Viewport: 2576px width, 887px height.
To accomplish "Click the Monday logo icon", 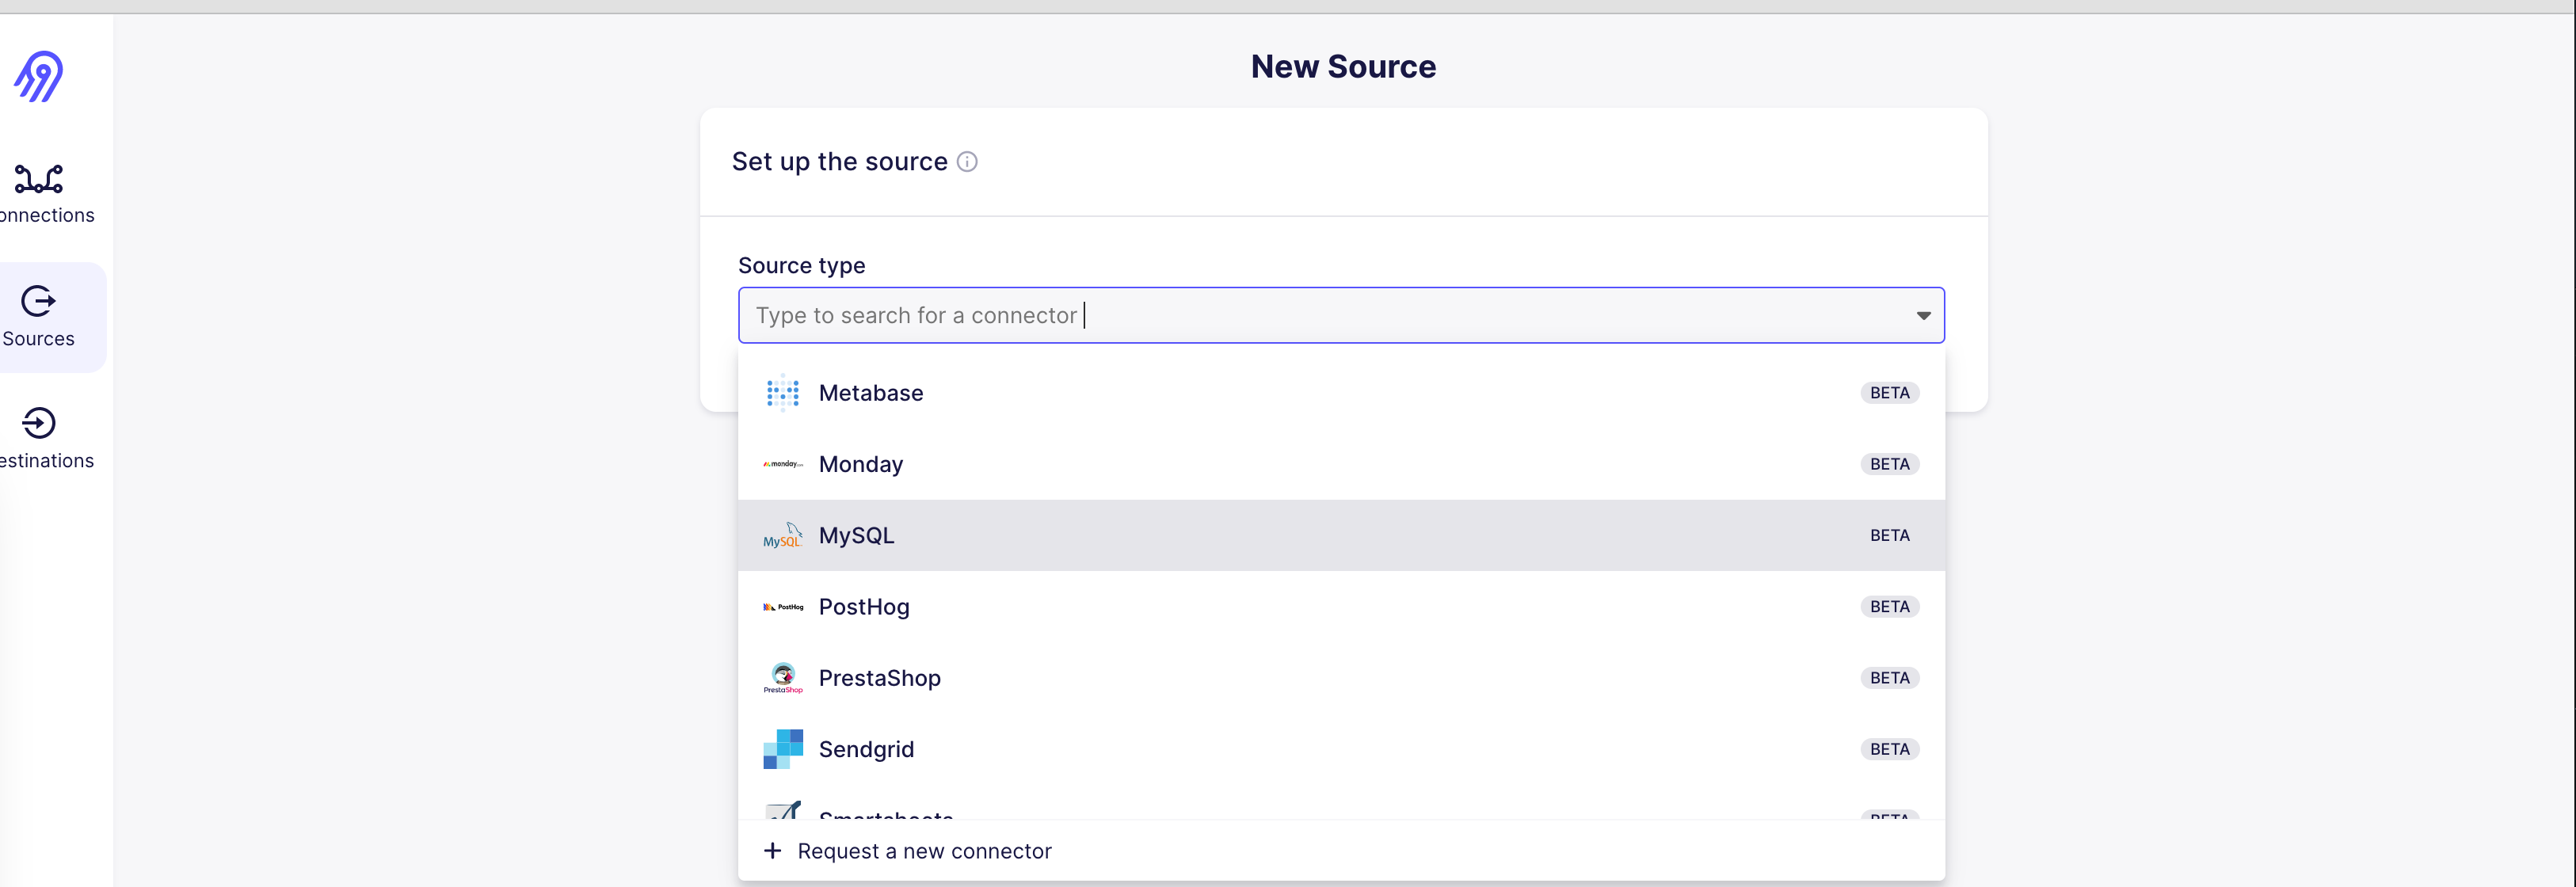I will [x=782, y=464].
